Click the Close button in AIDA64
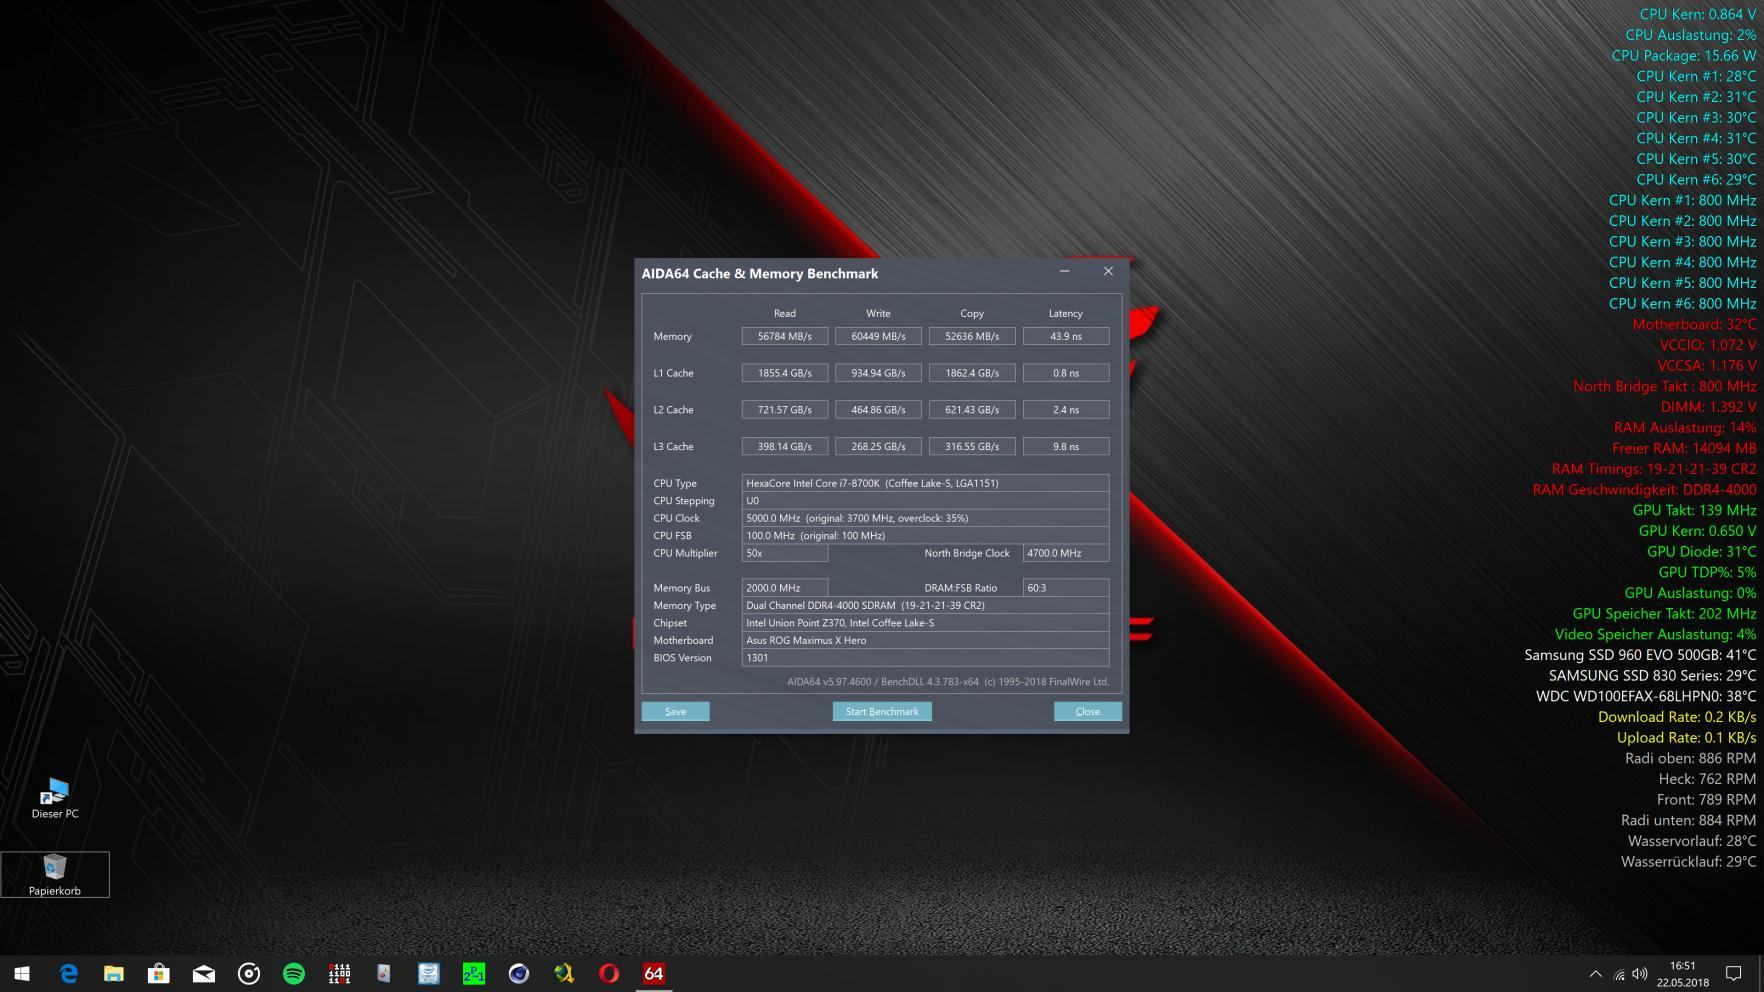This screenshot has height=992, width=1764. click(1088, 711)
